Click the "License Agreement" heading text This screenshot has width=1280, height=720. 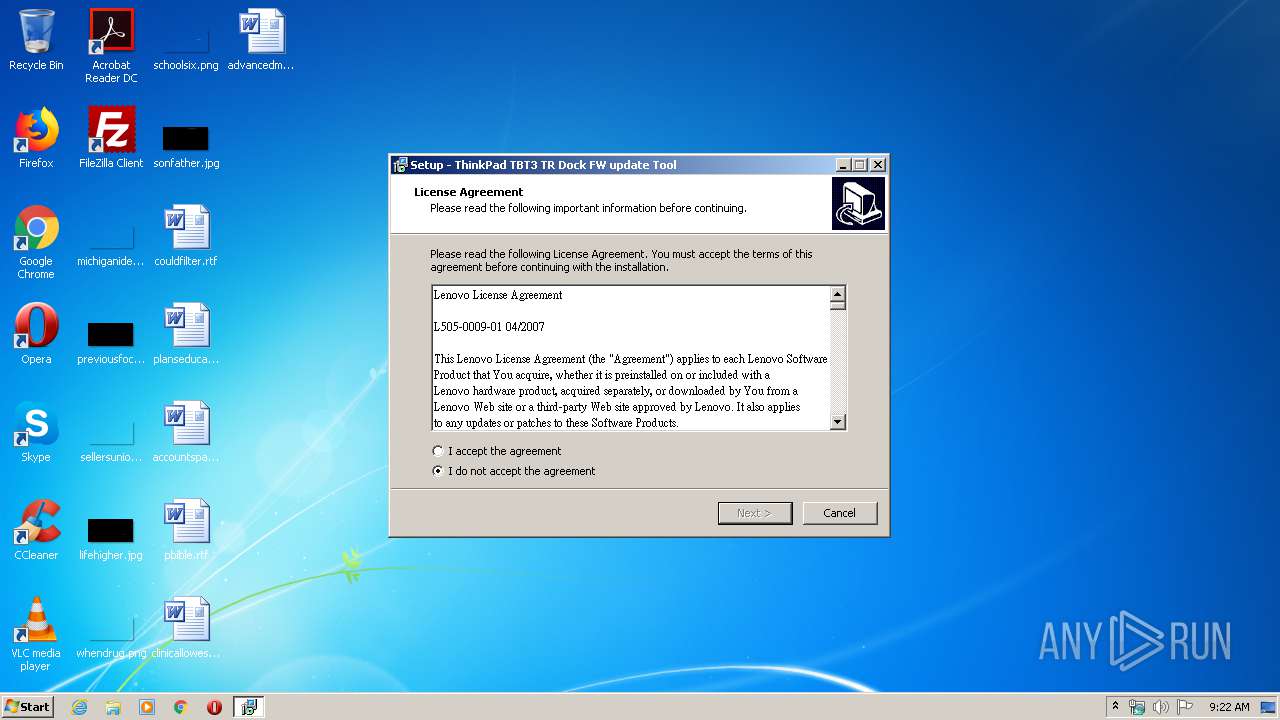click(469, 192)
